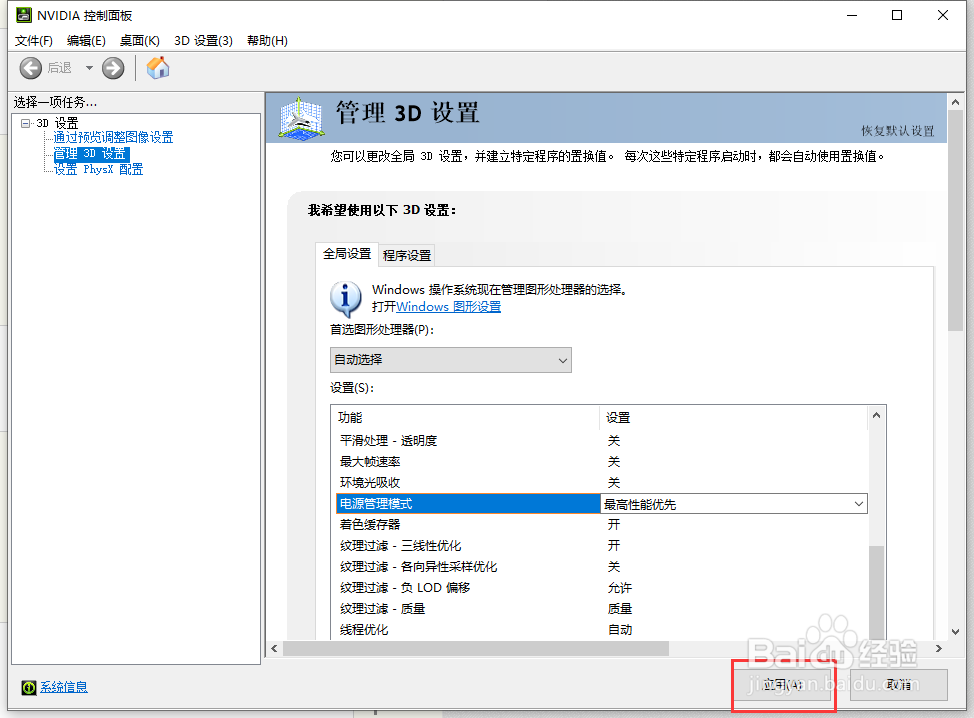Open the 电源管理模式 value dropdown
Viewport: 974px width, 718px height.
[860, 503]
